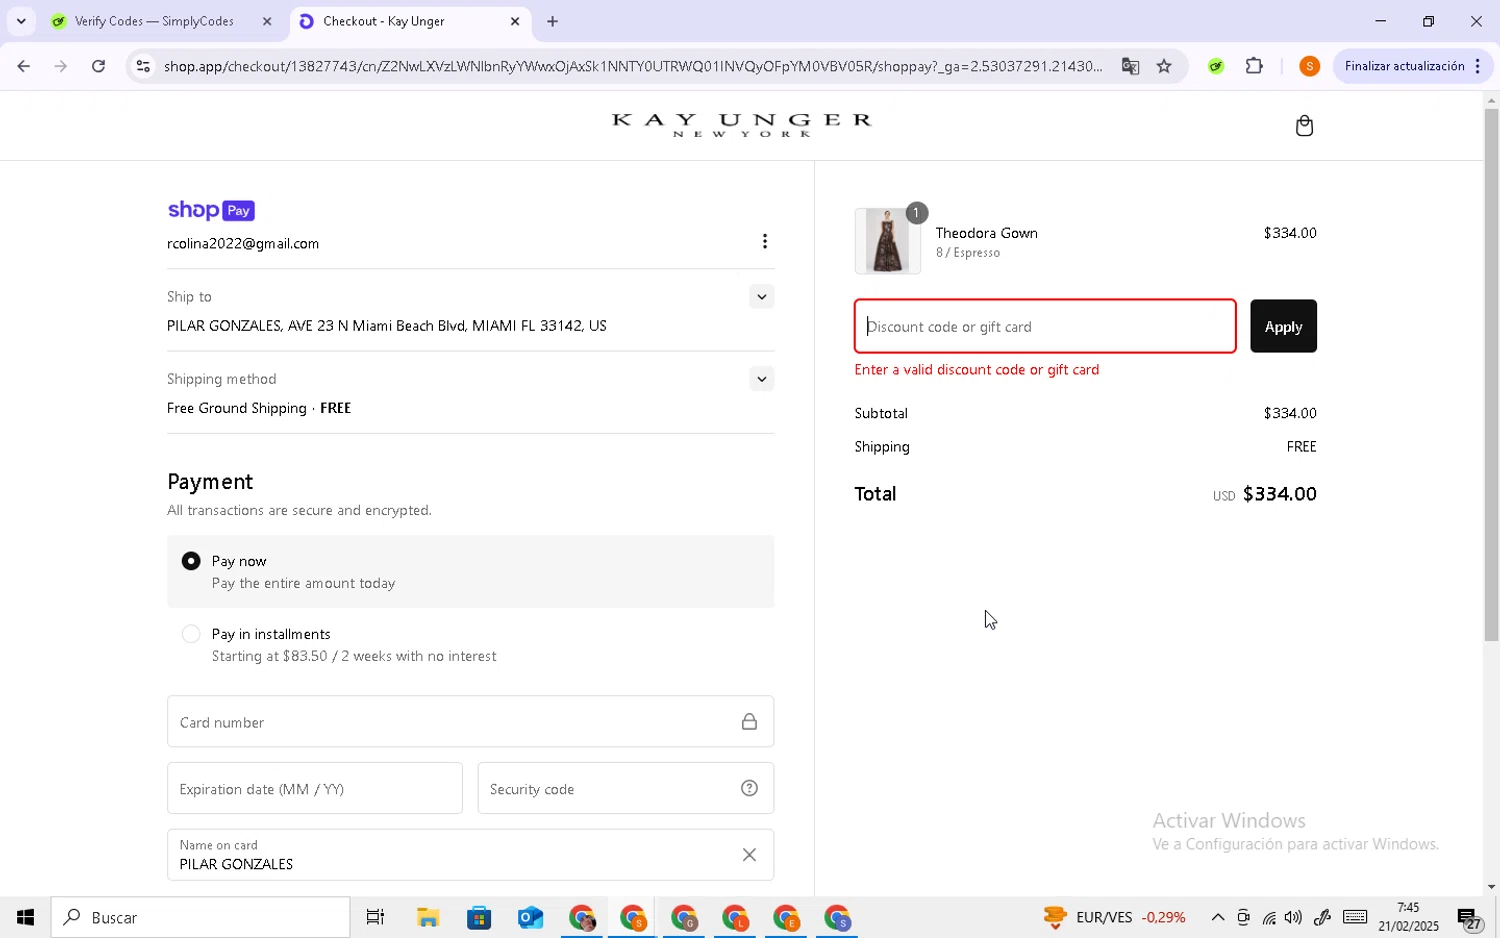This screenshot has width=1500, height=938.
Task: Click the taskbar clock and date
Action: pyautogui.click(x=1408, y=917)
